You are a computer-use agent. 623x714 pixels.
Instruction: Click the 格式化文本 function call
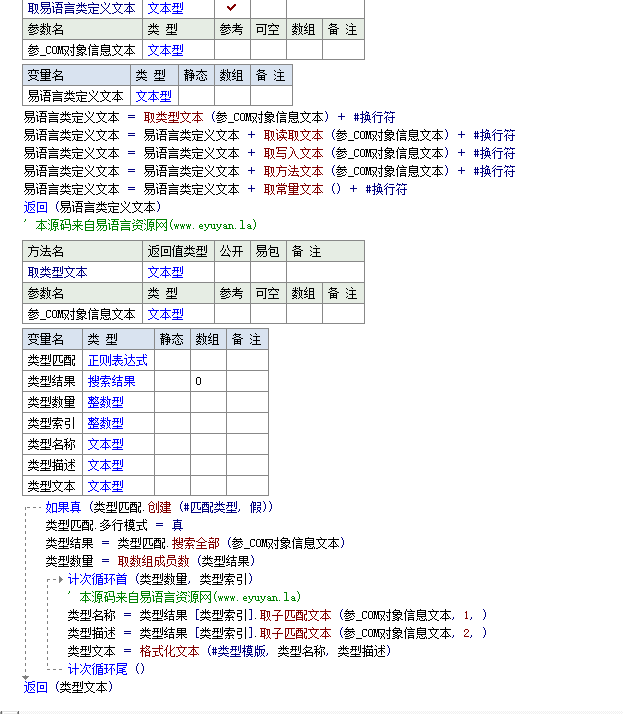(x=169, y=651)
